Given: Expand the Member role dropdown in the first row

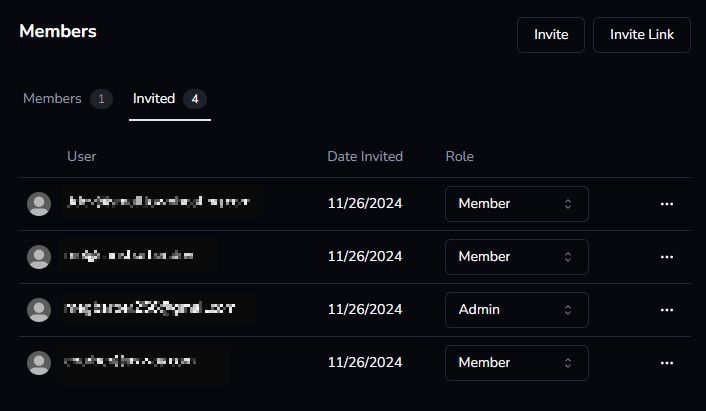Looking at the screenshot, I should tap(516, 204).
